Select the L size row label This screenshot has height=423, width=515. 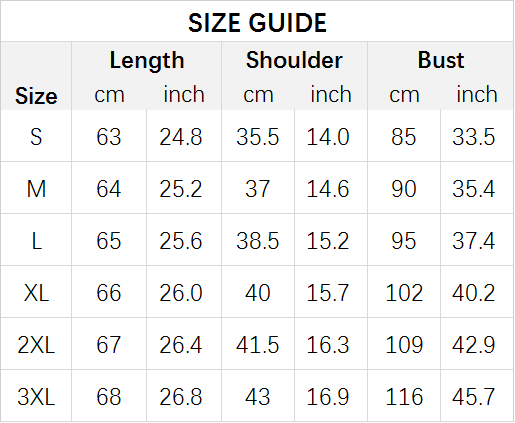tap(36, 241)
